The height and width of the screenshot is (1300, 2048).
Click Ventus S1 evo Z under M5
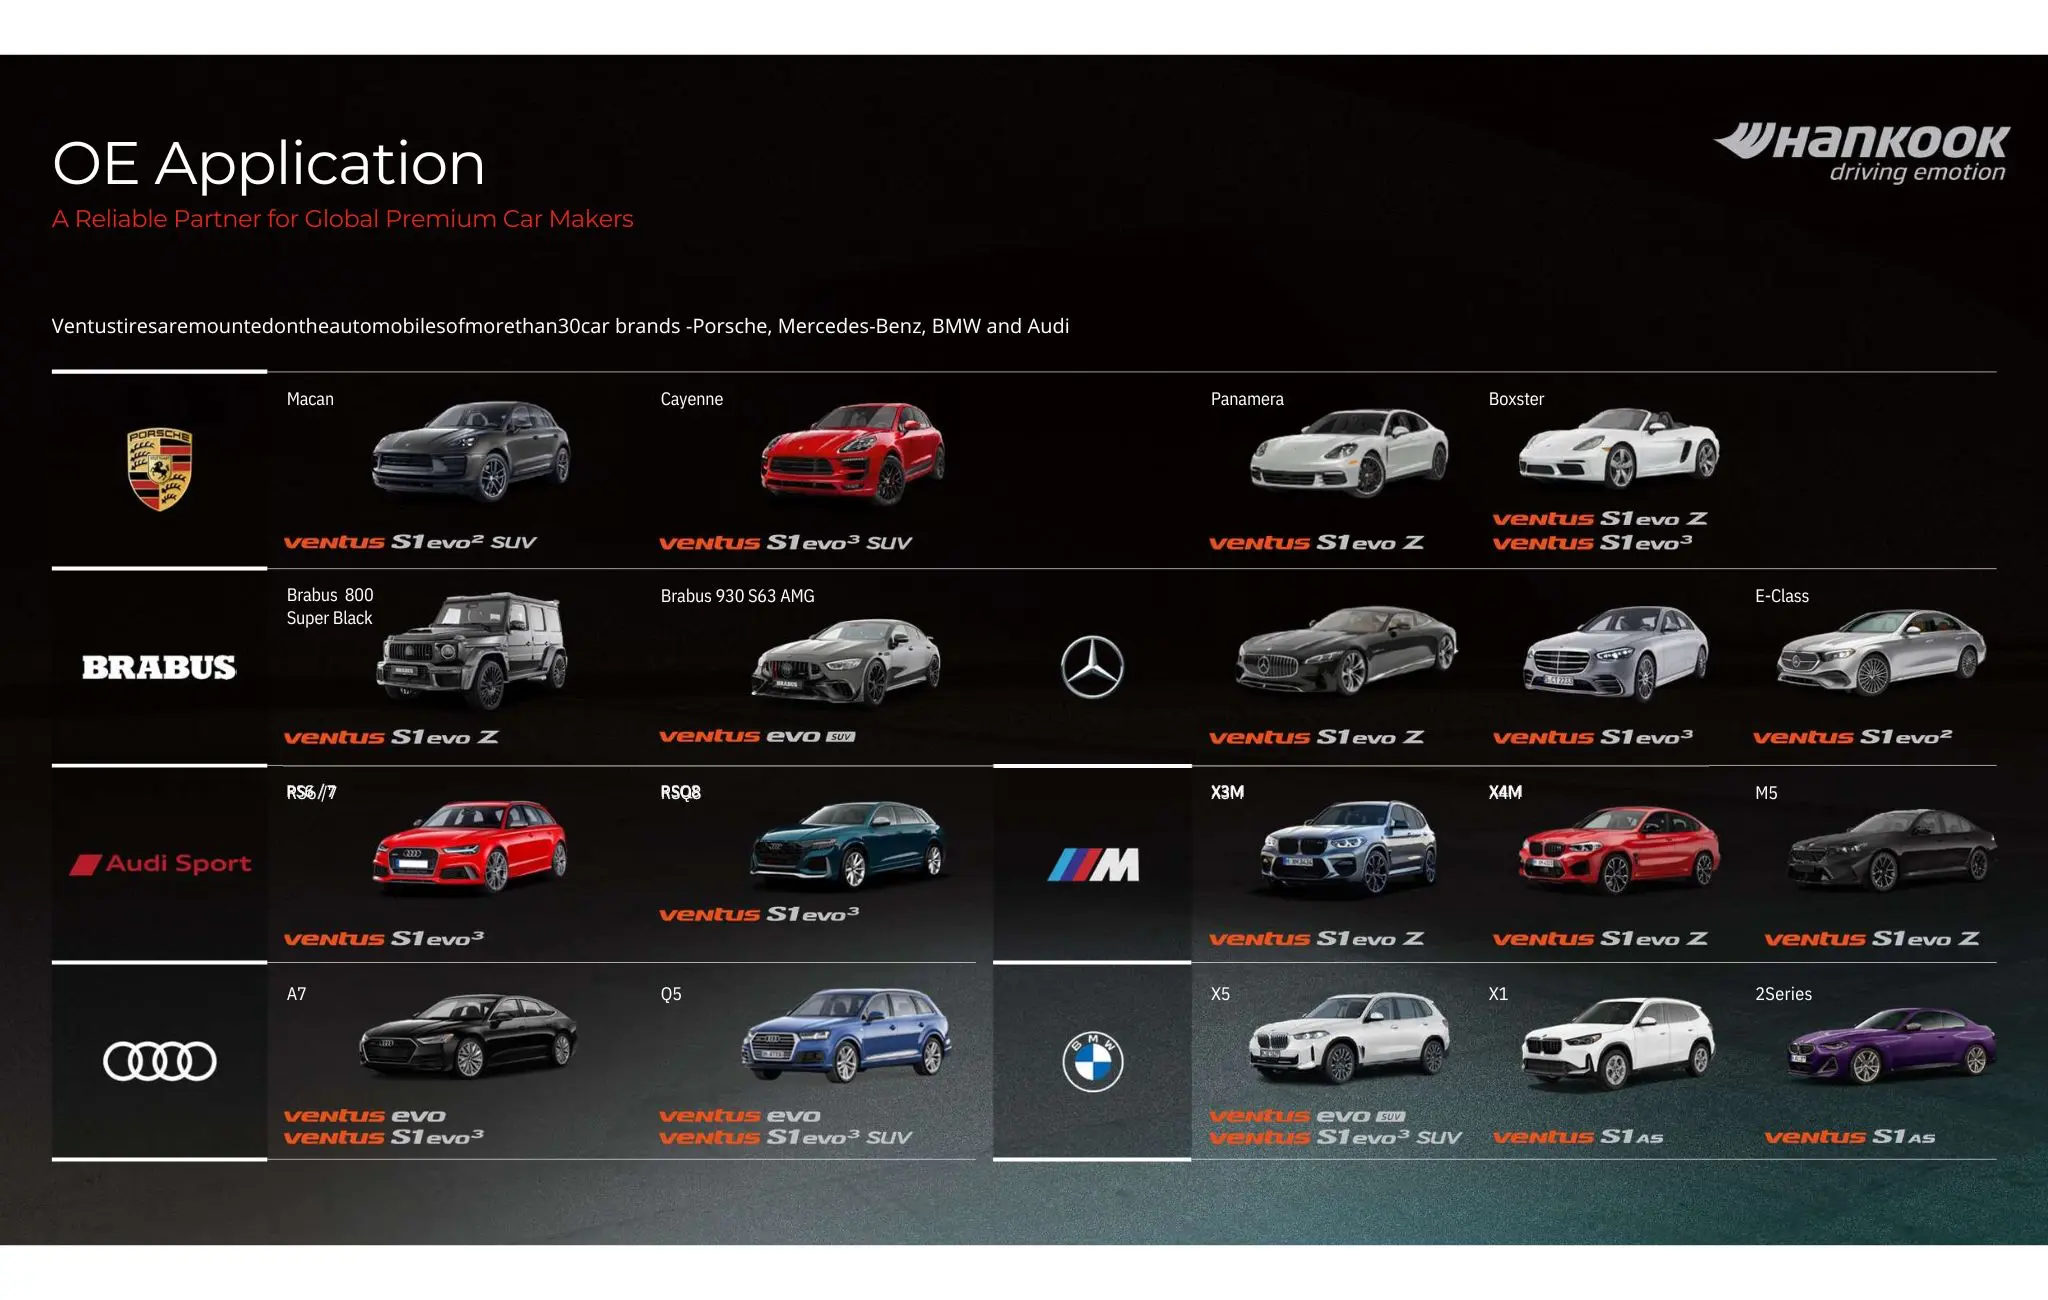[x=1871, y=939]
